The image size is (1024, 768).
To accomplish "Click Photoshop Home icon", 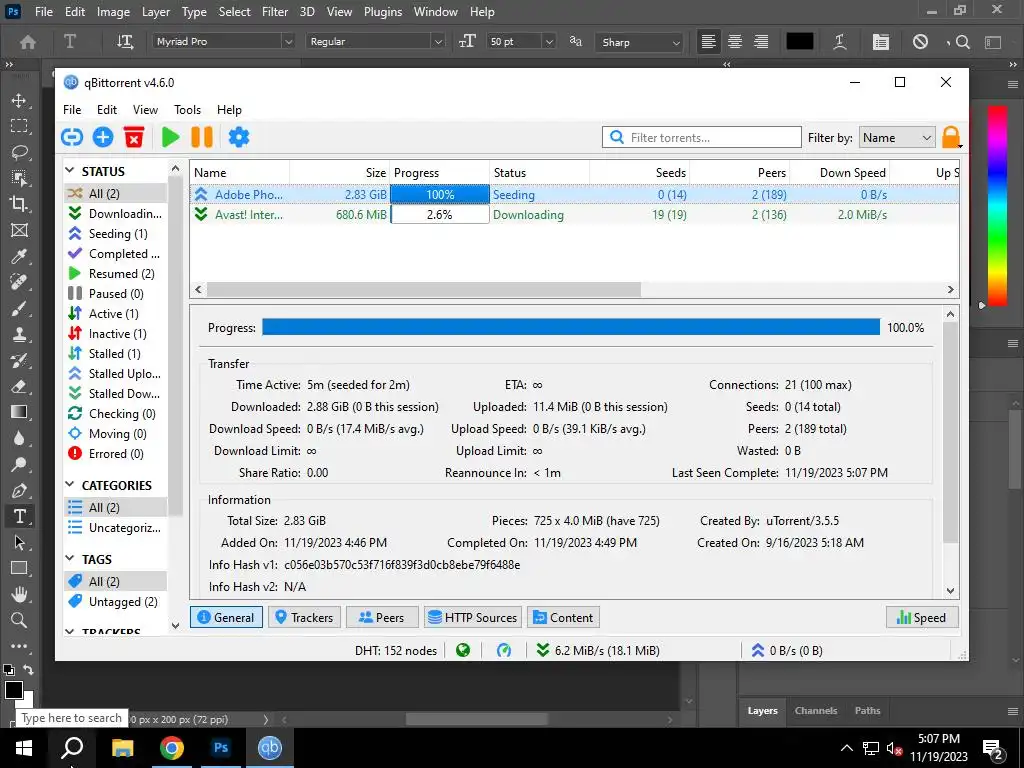I will point(27,42).
